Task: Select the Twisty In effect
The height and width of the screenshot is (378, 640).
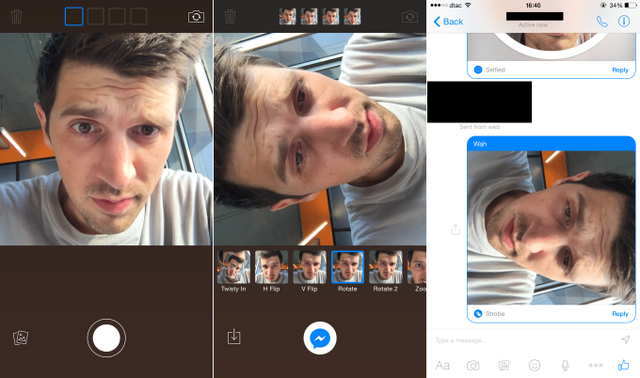Action: coord(233,271)
